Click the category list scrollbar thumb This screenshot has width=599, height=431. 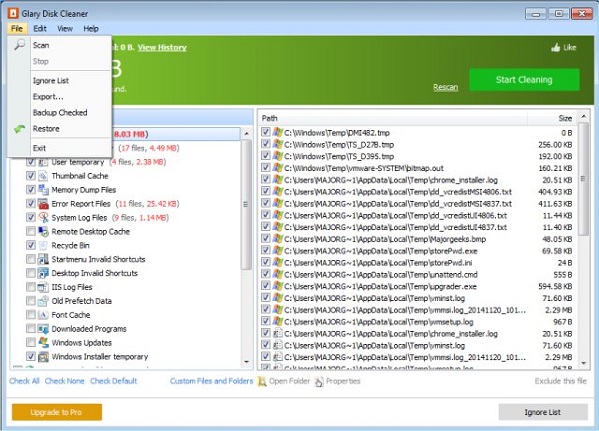click(246, 204)
